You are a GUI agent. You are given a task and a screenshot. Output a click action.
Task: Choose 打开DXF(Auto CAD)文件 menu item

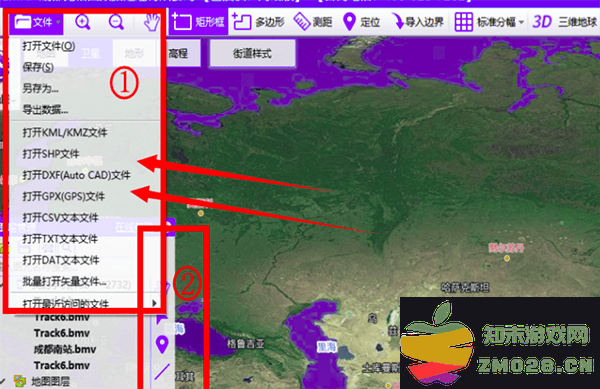(76, 175)
